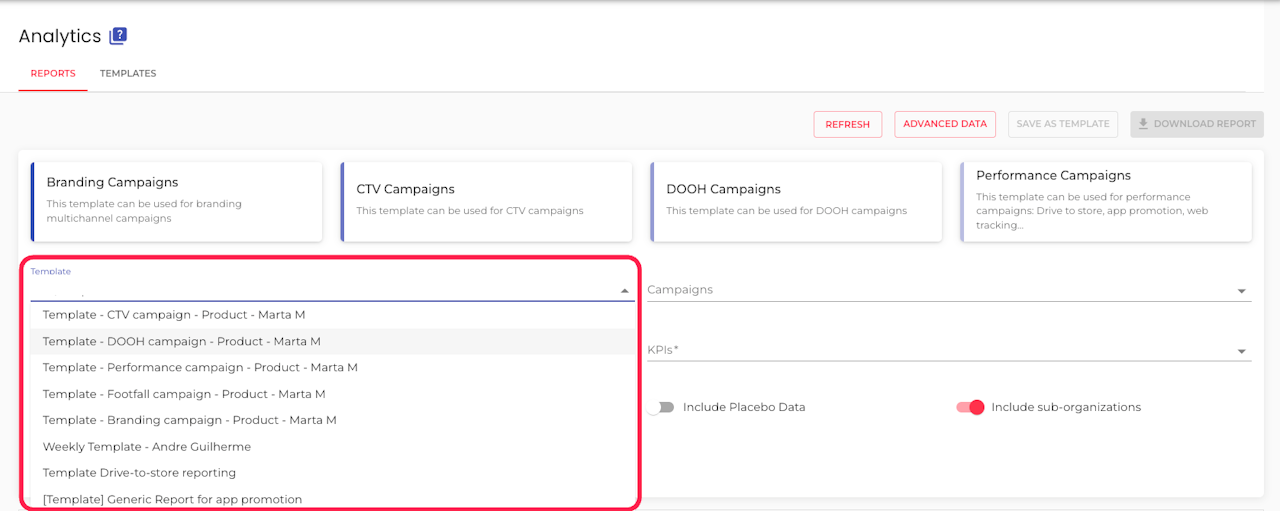Collapse the Template dropdown arrow

[x=625, y=291]
